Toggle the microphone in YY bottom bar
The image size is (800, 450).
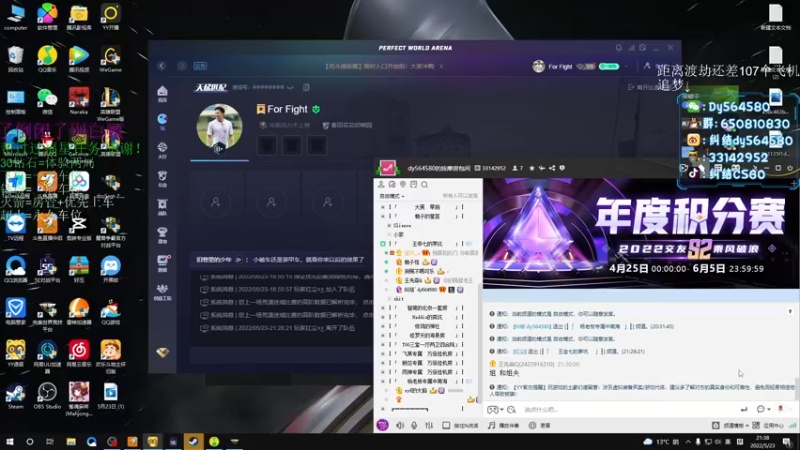coord(414,425)
